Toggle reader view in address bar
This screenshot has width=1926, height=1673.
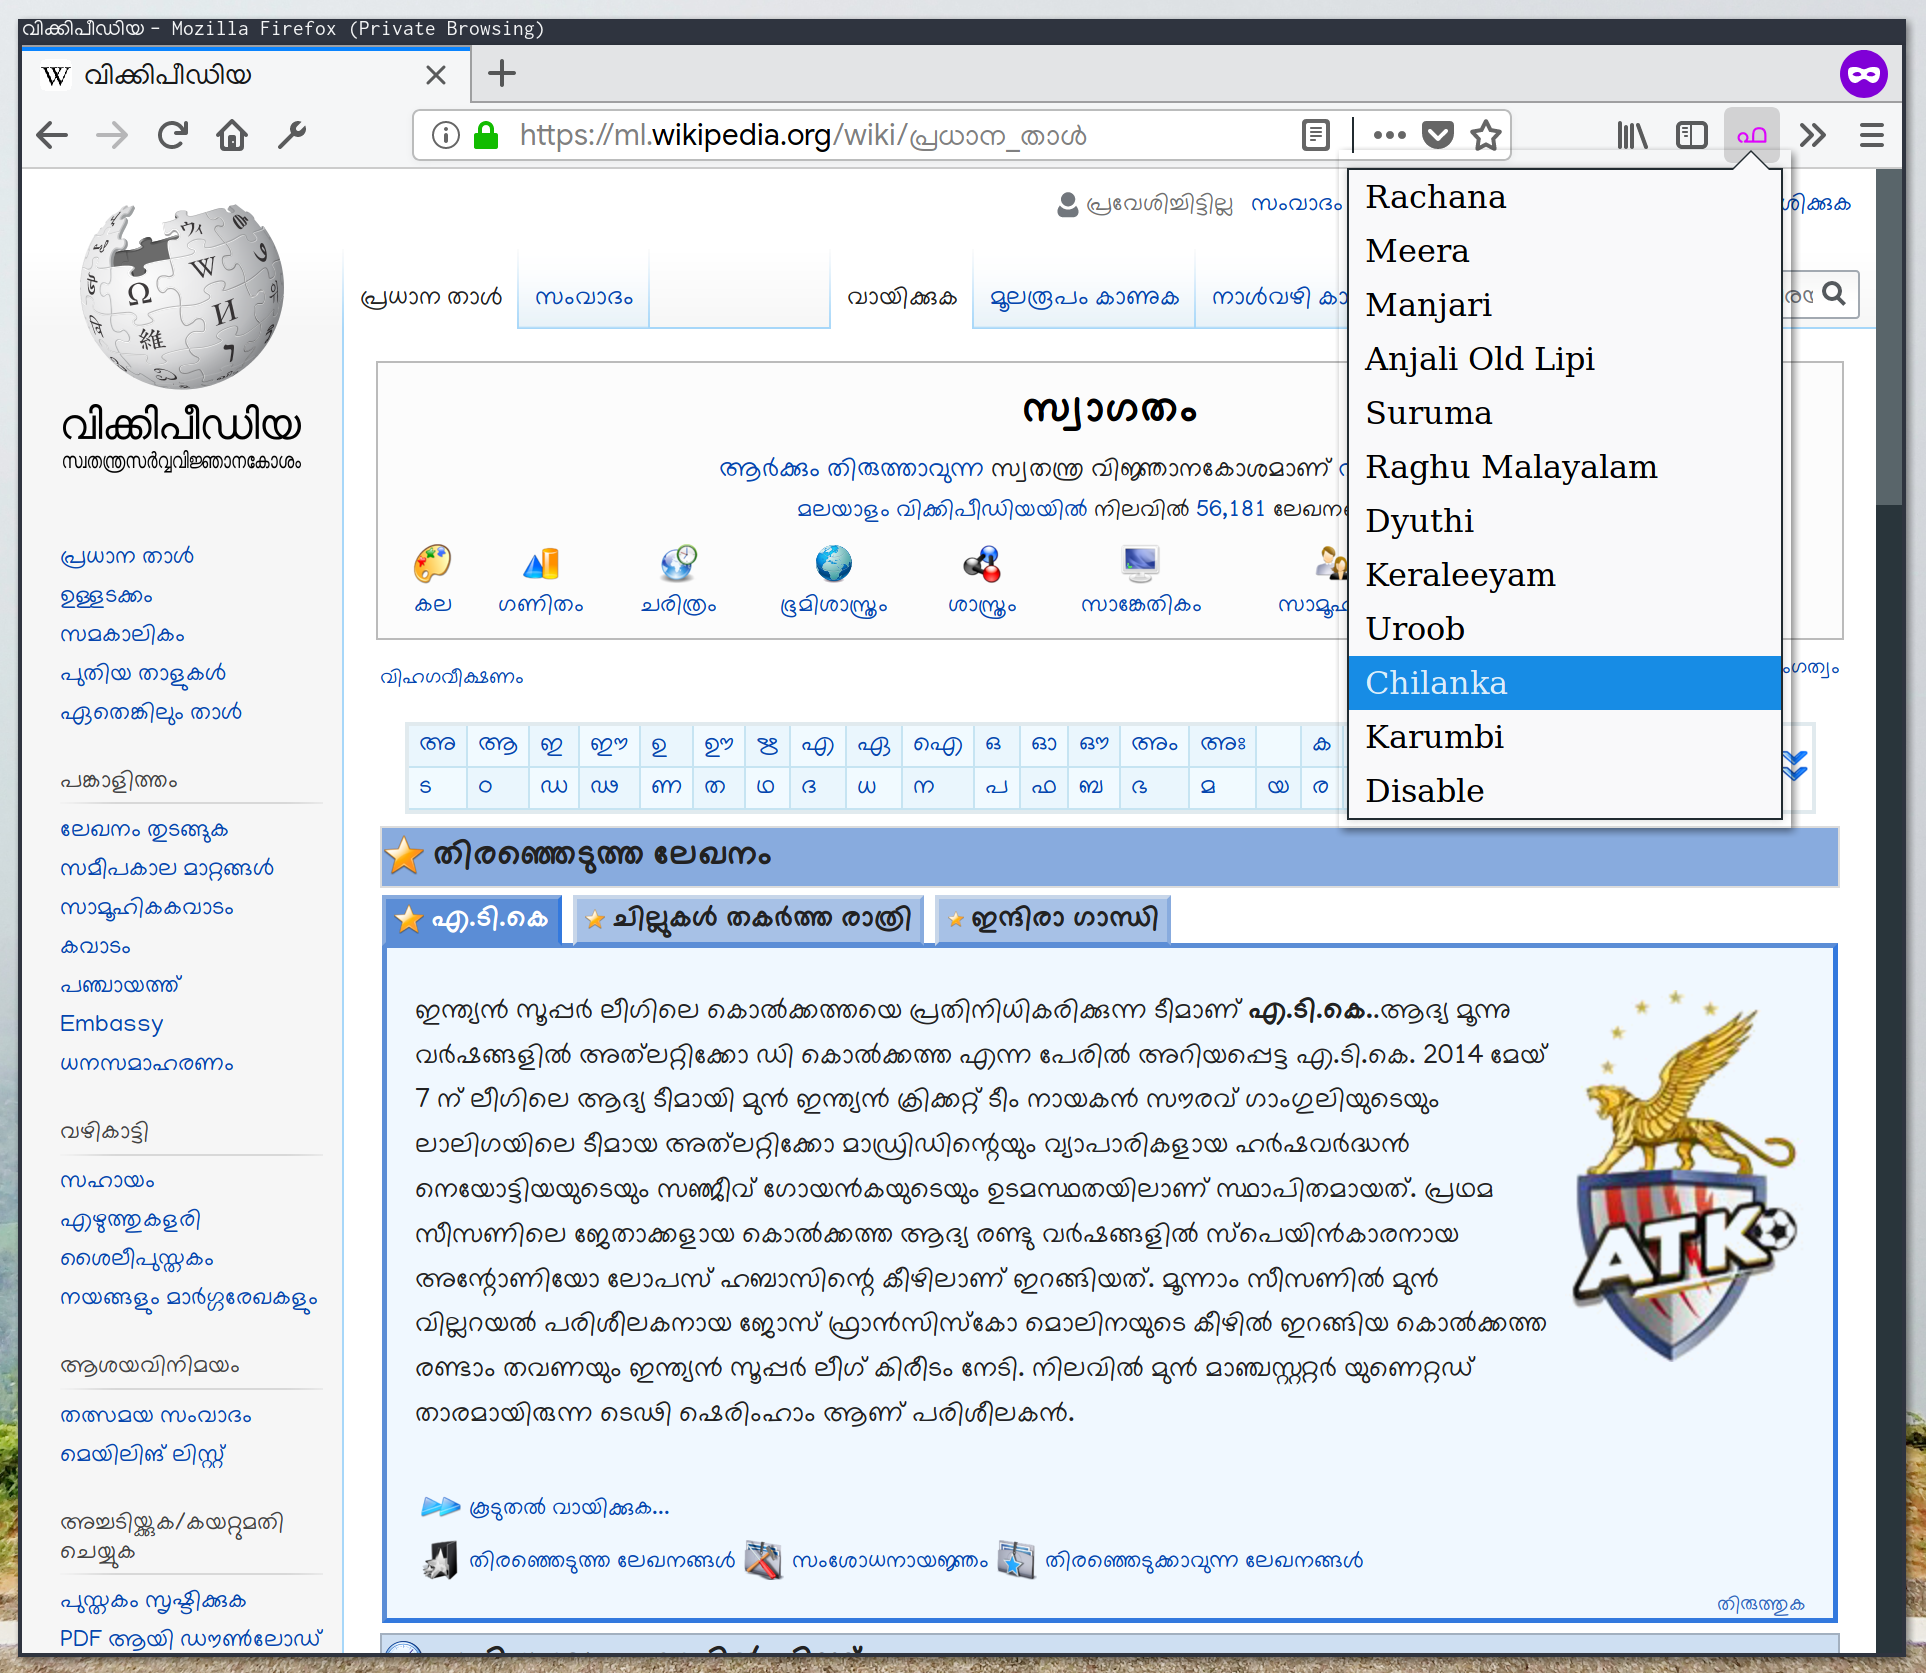tap(1316, 135)
